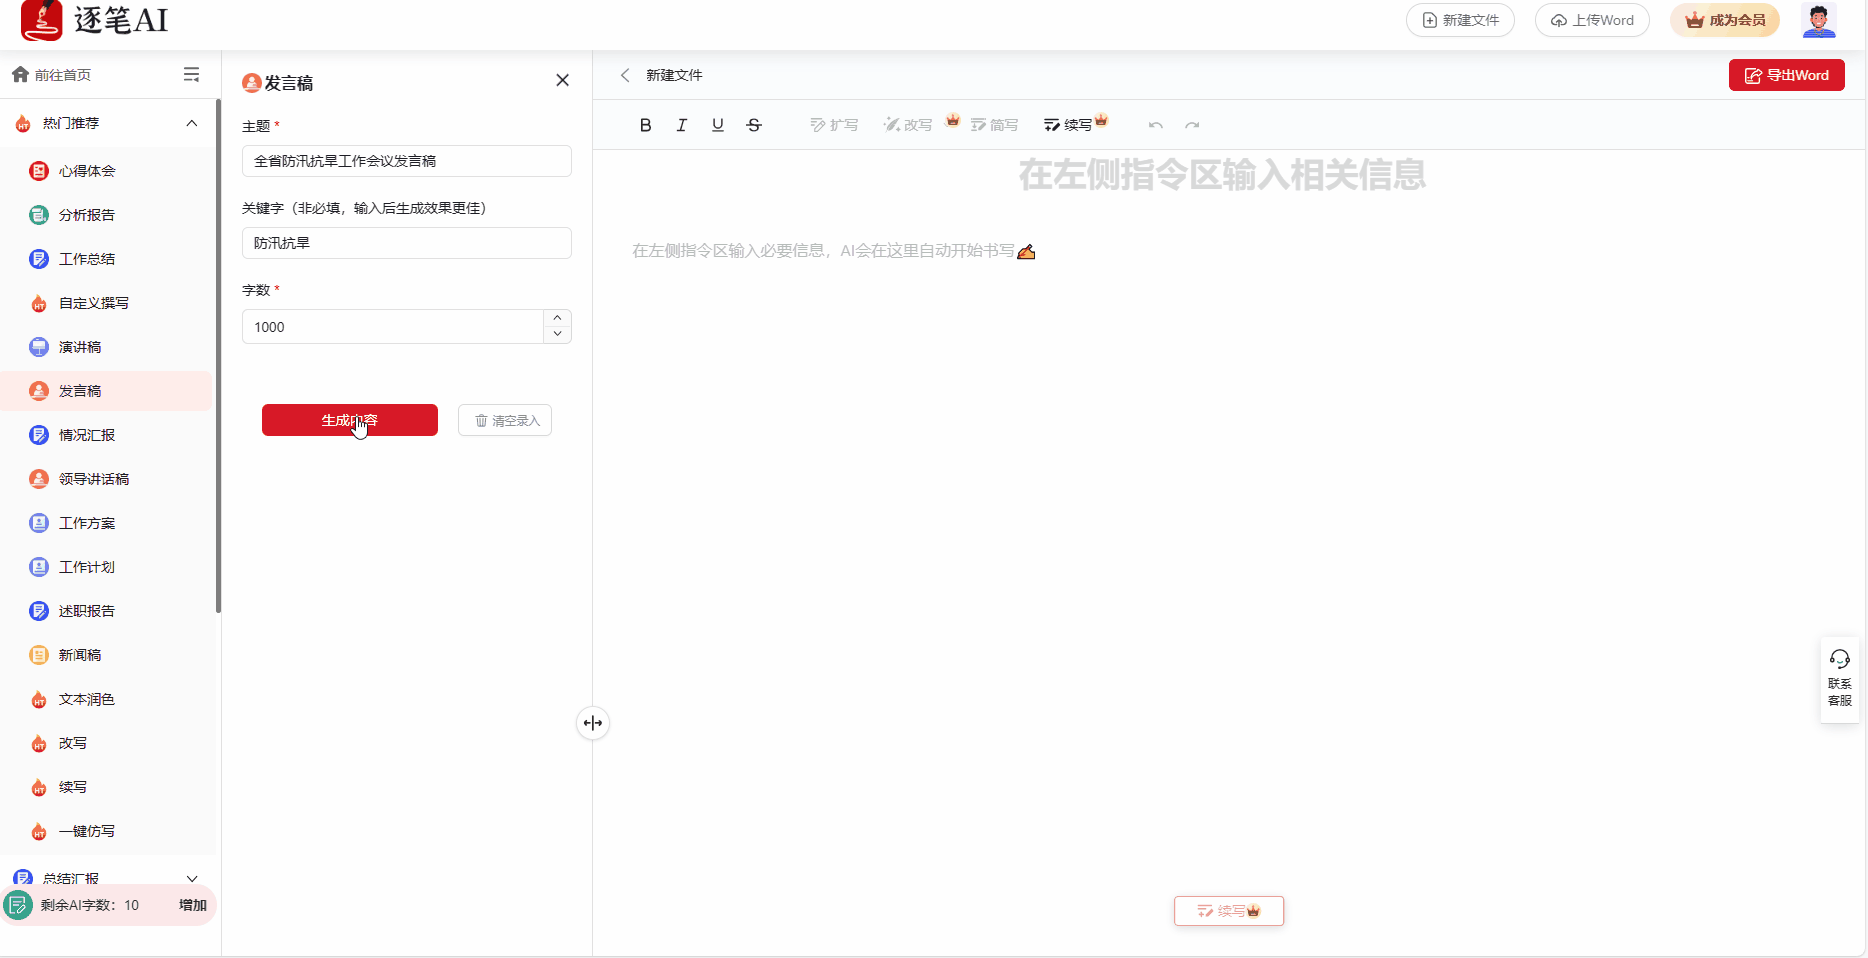
Task: Toggle italic formatting
Action: tap(681, 125)
